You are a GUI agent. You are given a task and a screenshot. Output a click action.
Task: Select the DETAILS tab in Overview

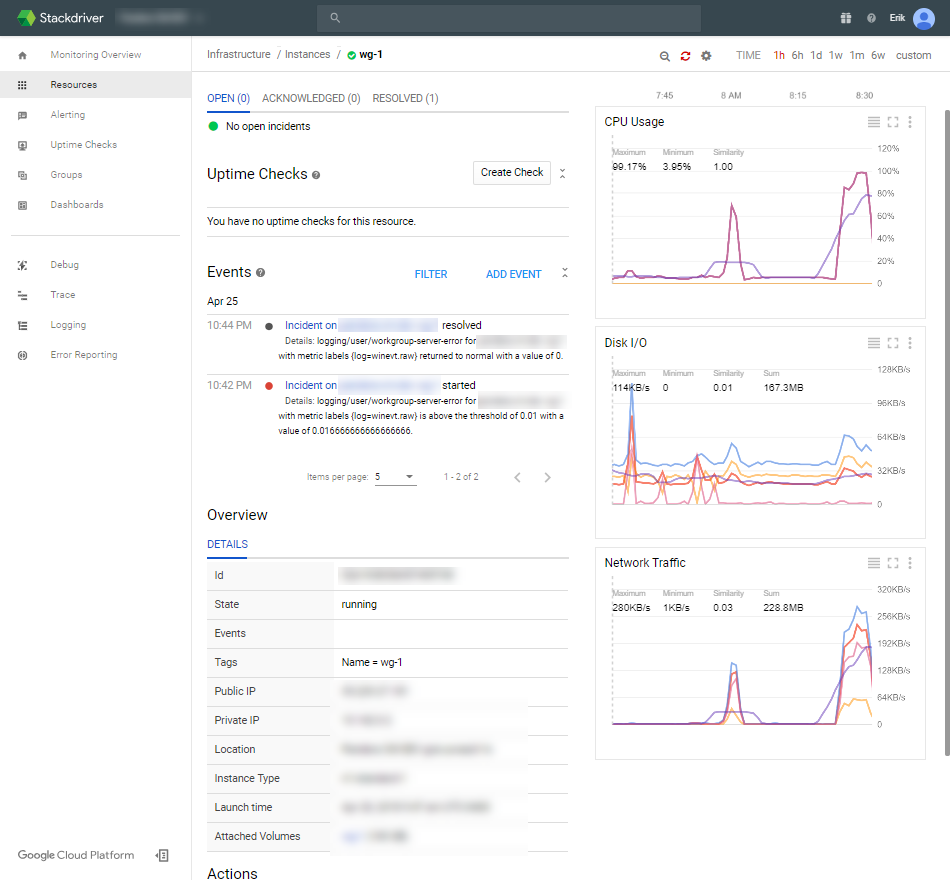pos(227,544)
